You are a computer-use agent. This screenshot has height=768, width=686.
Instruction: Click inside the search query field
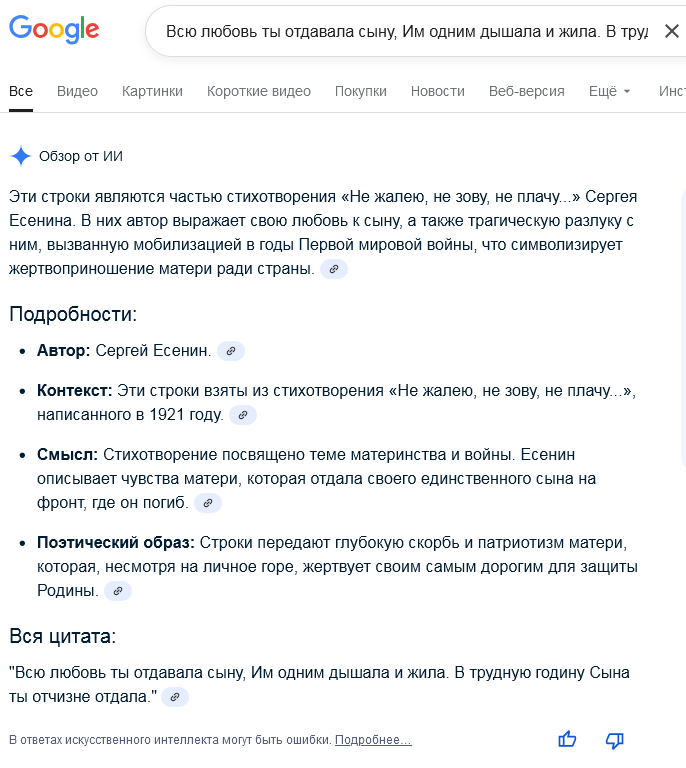406,31
